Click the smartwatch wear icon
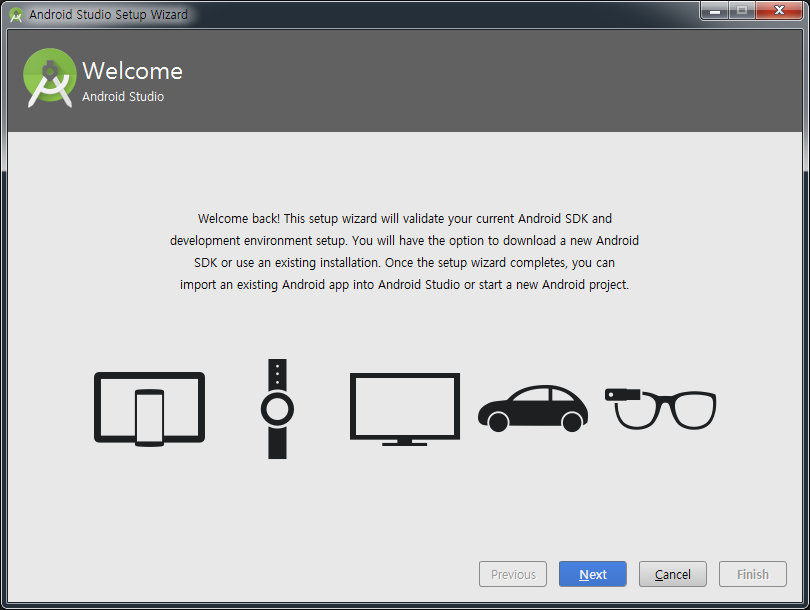Viewport: 810px width, 610px height. click(x=277, y=409)
